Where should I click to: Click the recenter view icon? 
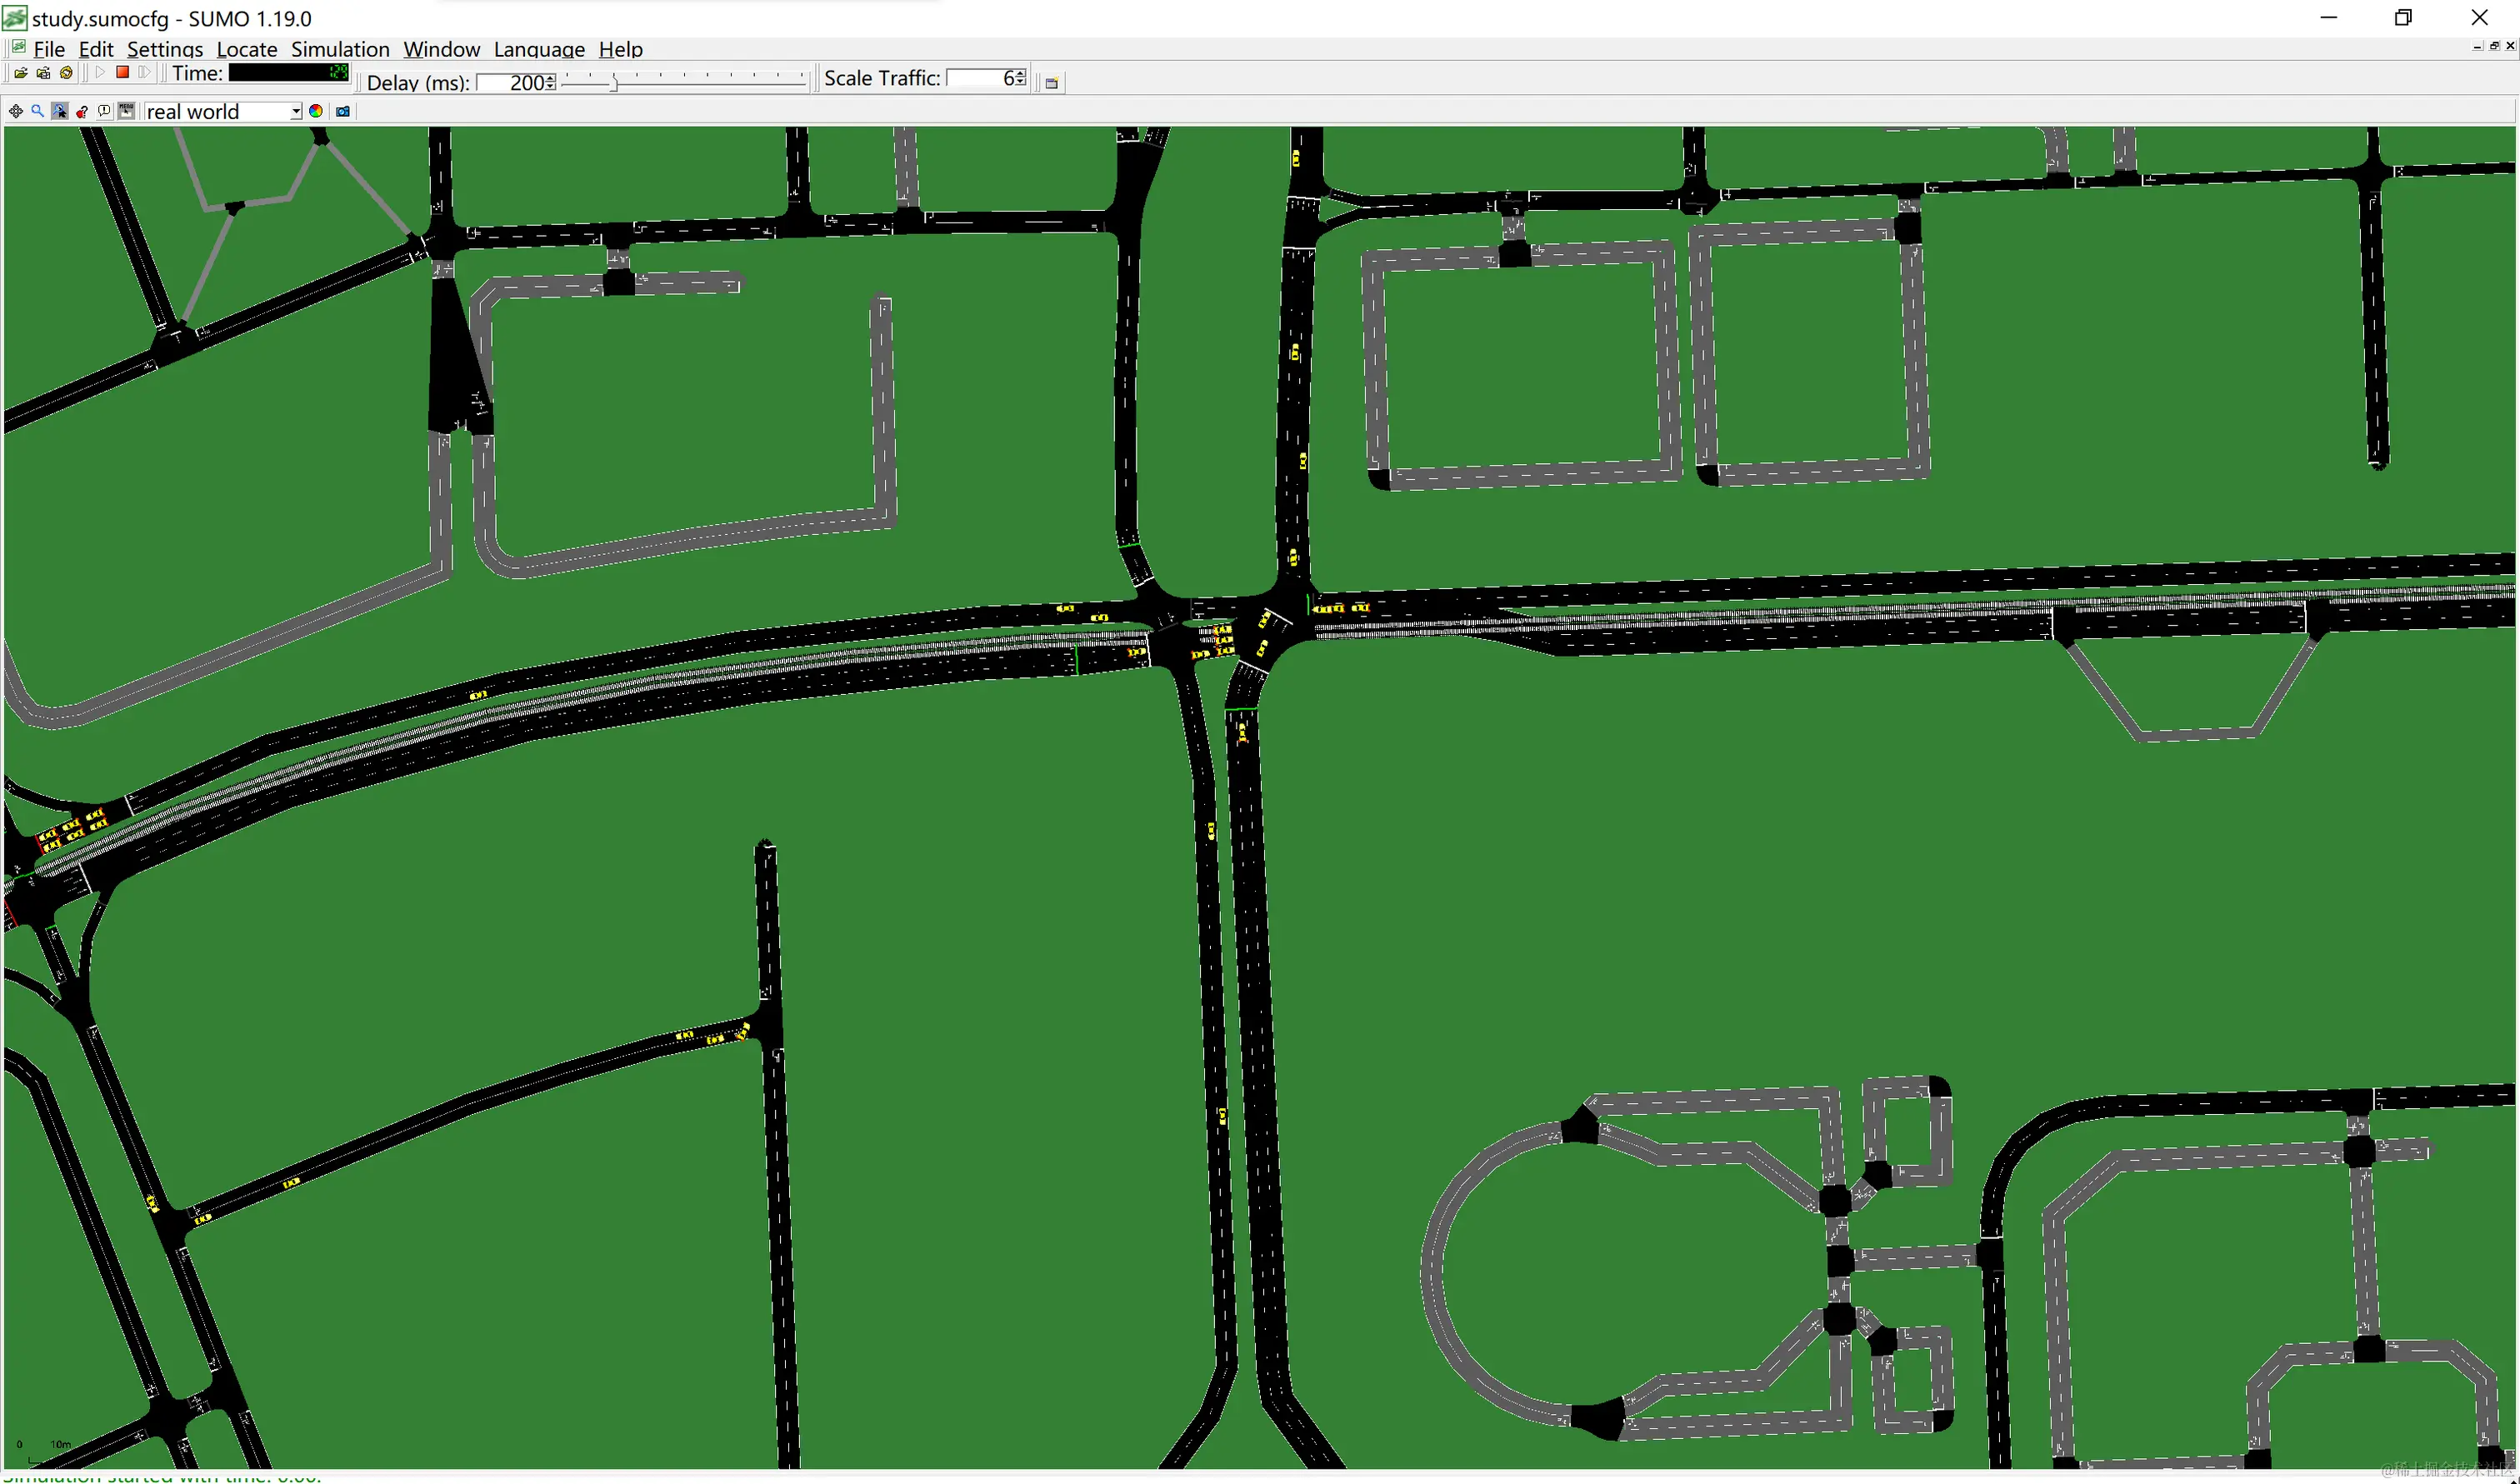point(16,111)
